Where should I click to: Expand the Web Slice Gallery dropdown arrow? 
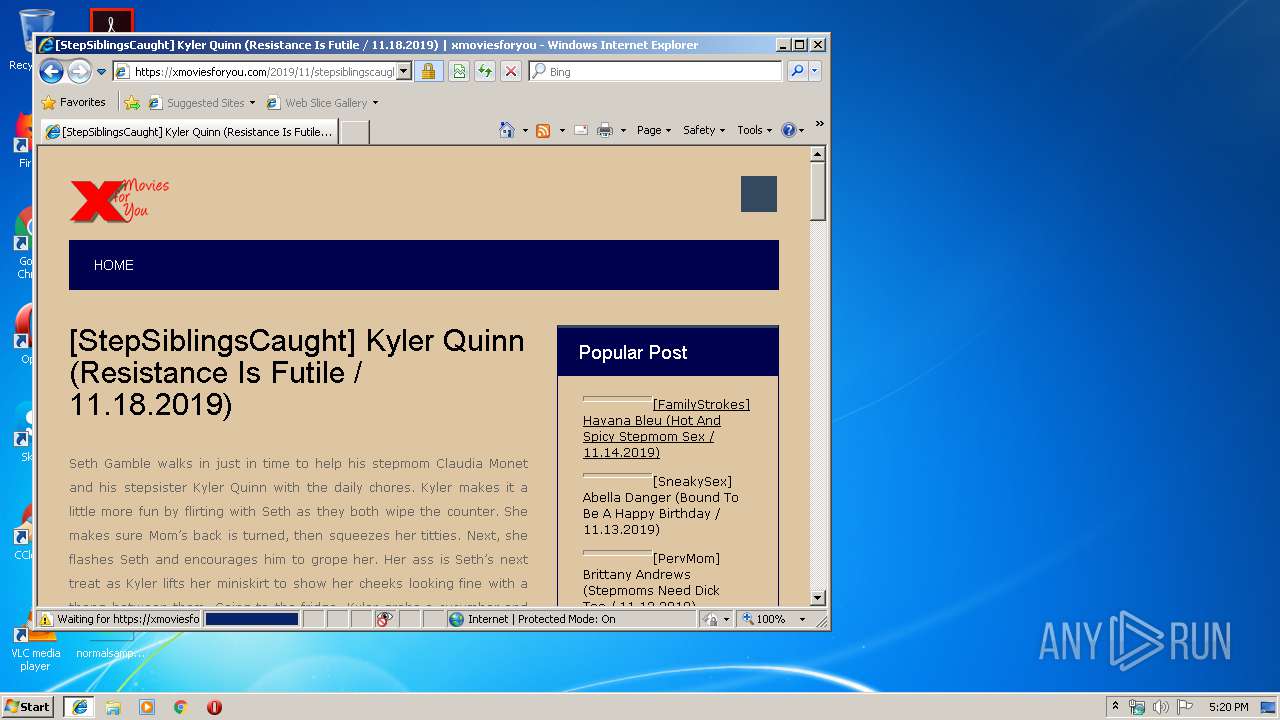coord(376,103)
